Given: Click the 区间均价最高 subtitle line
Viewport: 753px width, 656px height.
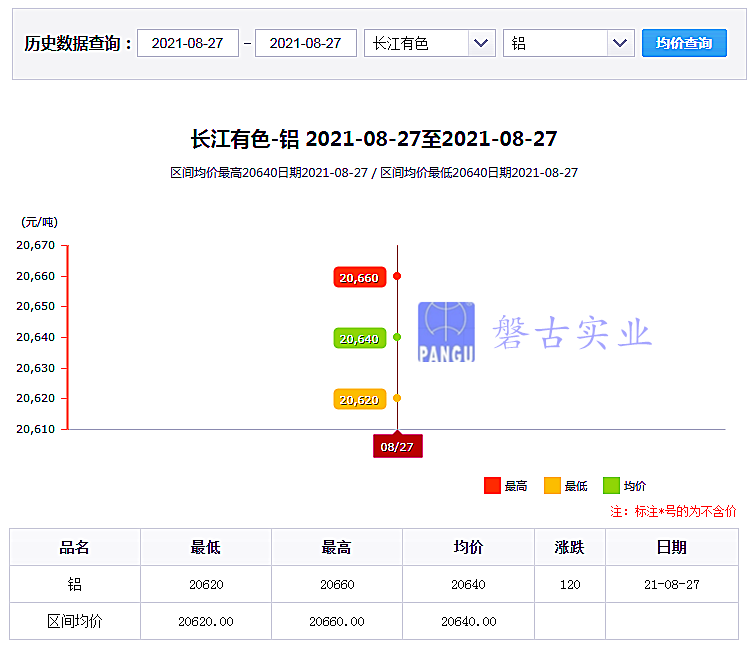Looking at the screenshot, I should [x=374, y=172].
